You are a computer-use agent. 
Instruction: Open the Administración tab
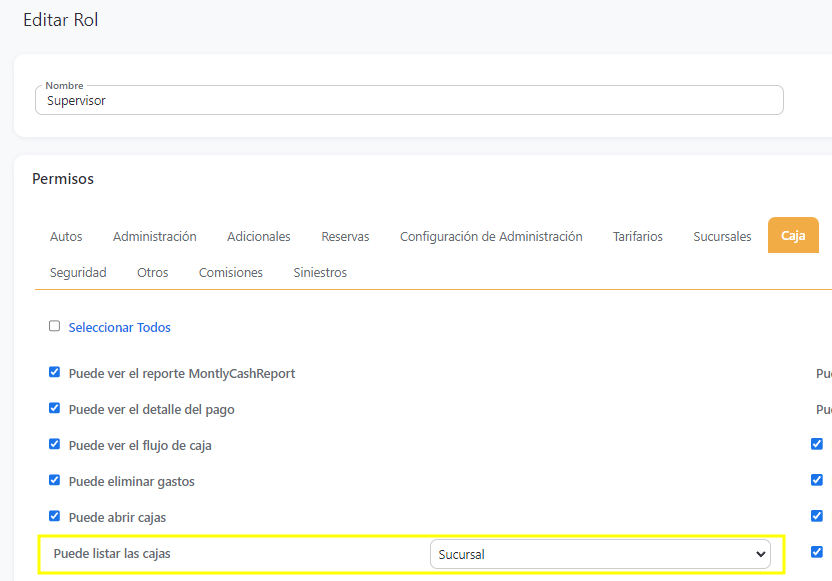[x=155, y=237]
